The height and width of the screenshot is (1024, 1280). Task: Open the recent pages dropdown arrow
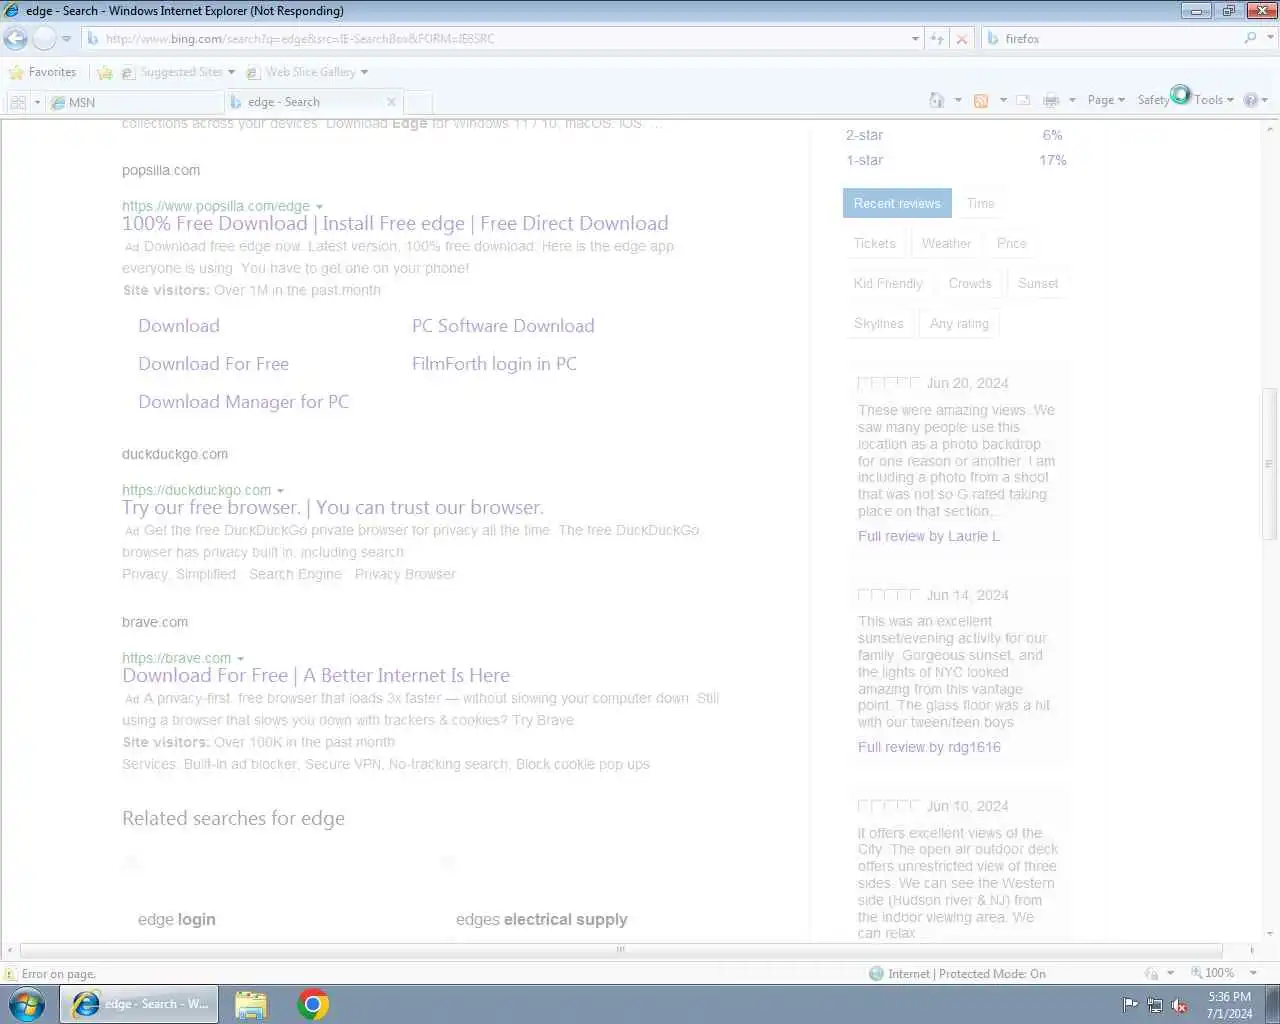(66, 39)
